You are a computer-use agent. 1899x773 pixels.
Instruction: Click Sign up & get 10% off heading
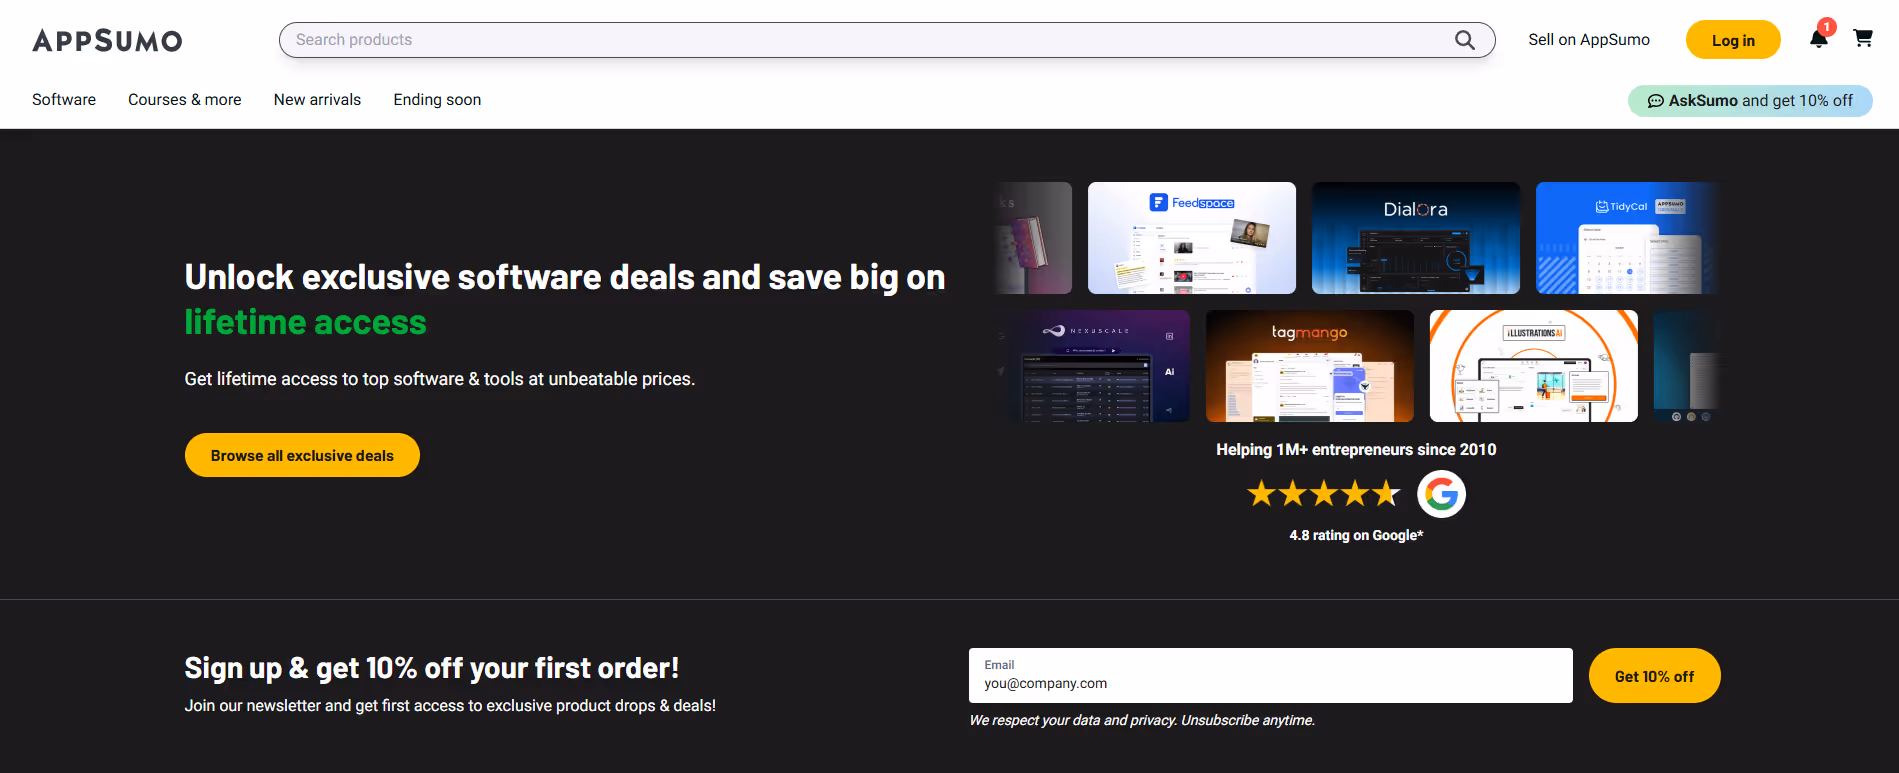pos(431,668)
